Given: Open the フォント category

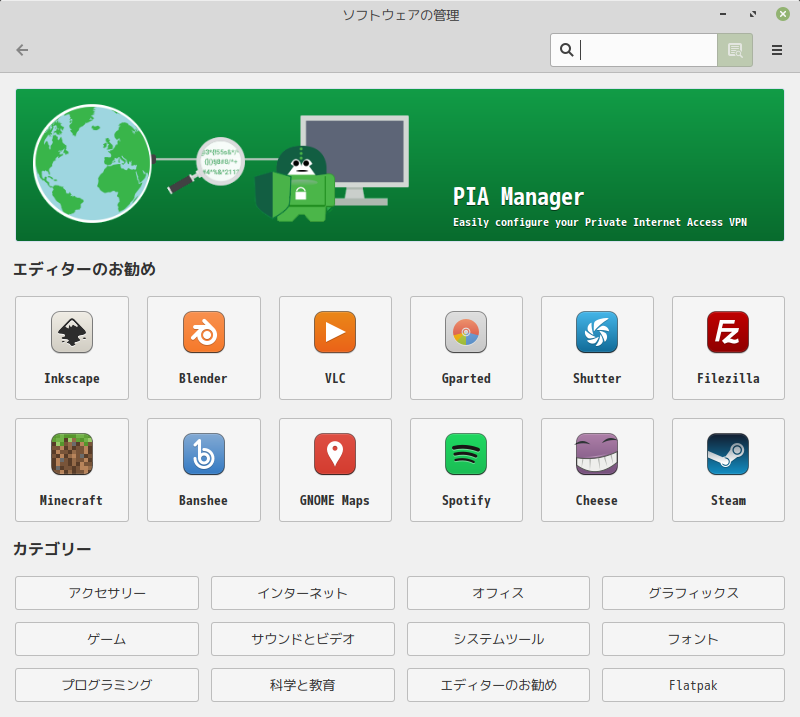Looking at the screenshot, I should (x=693, y=639).
